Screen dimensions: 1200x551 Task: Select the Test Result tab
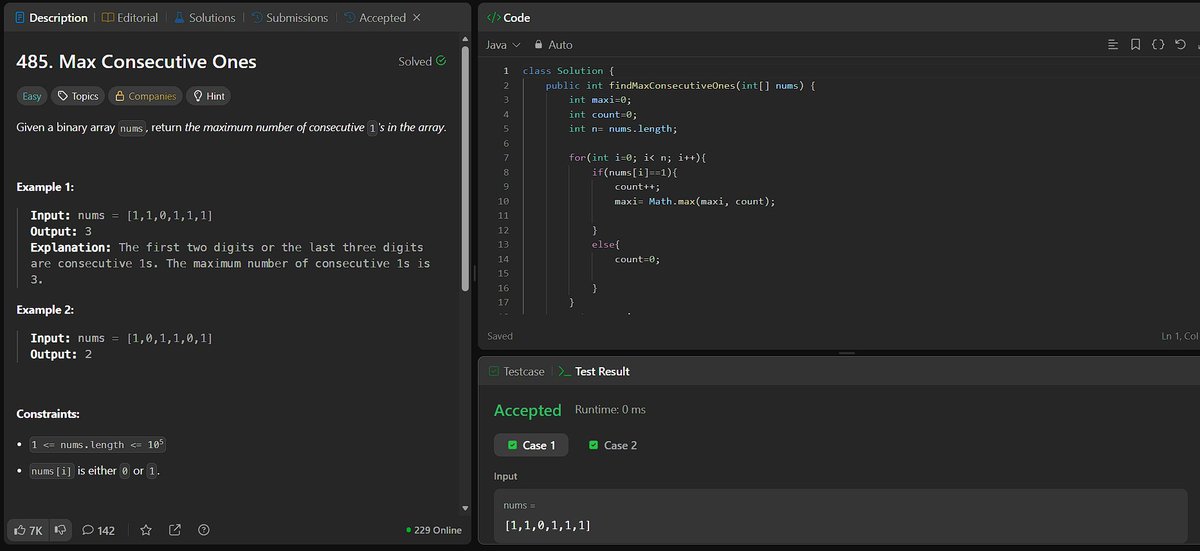[594, 371]
